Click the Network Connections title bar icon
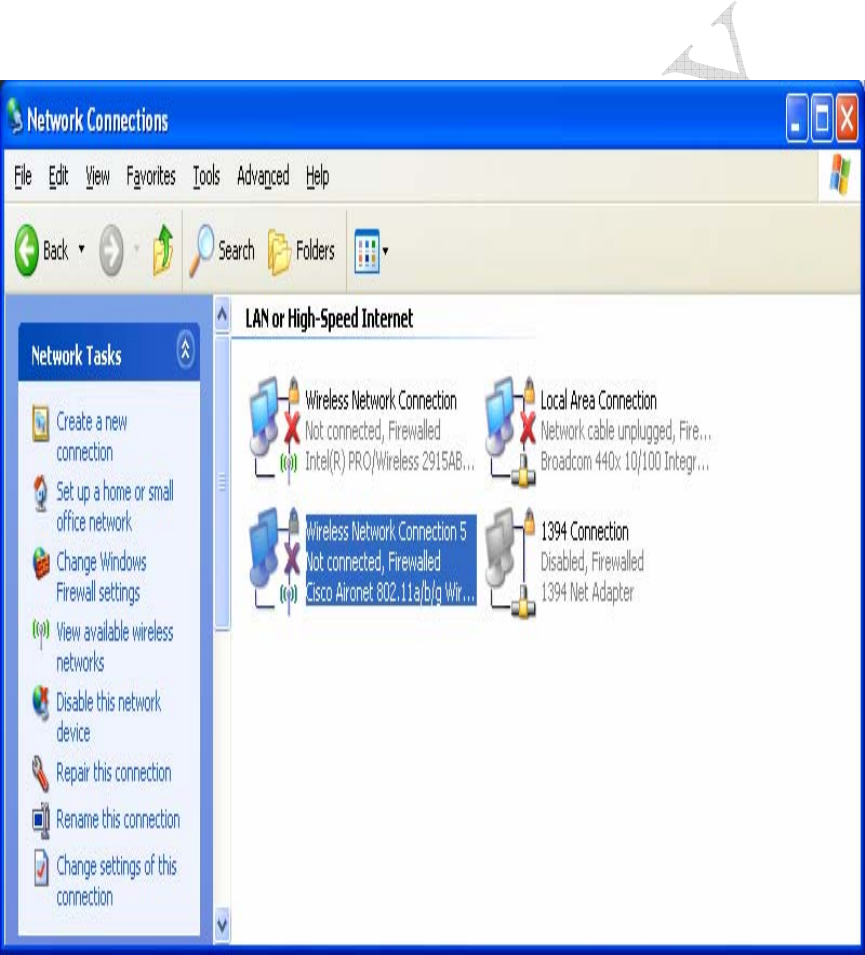Image resolution: width=865 pixels, height=955 pixels. [15, 117]
